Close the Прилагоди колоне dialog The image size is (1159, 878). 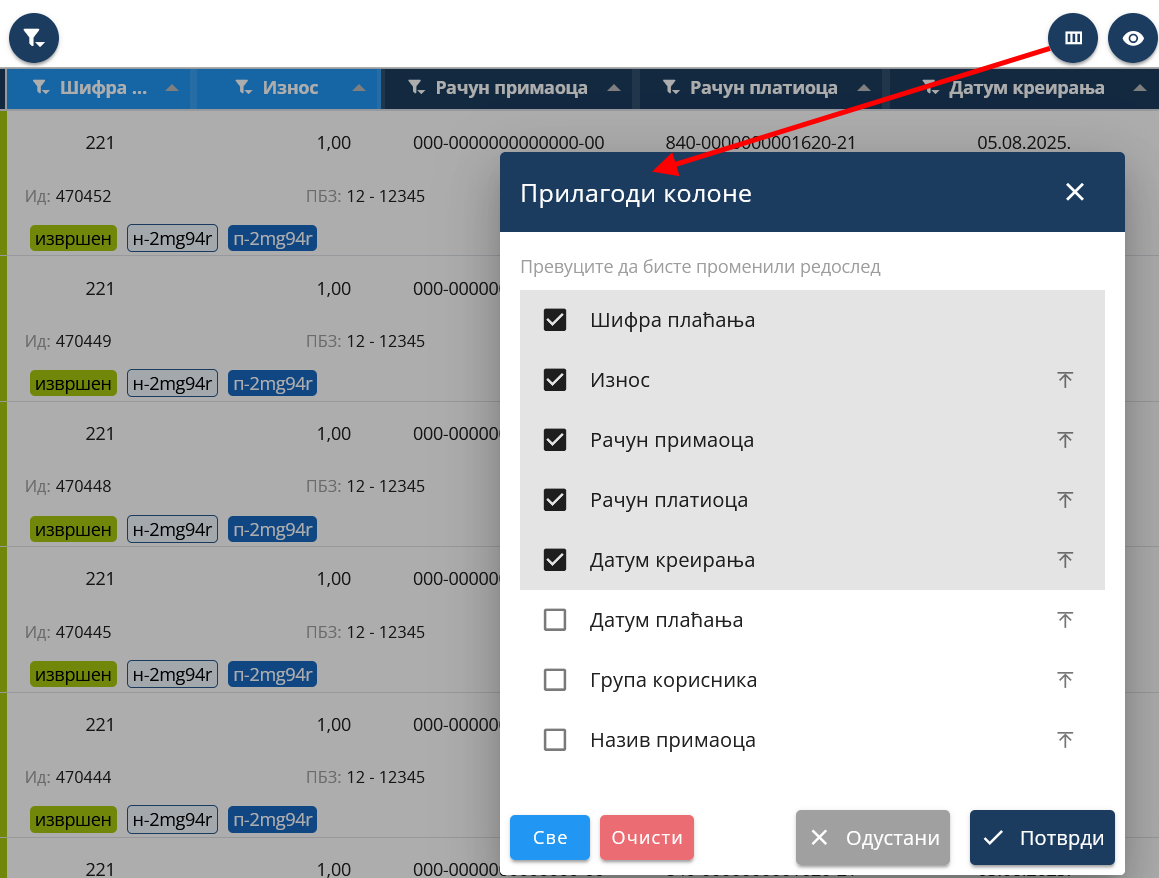point(1074,192)
